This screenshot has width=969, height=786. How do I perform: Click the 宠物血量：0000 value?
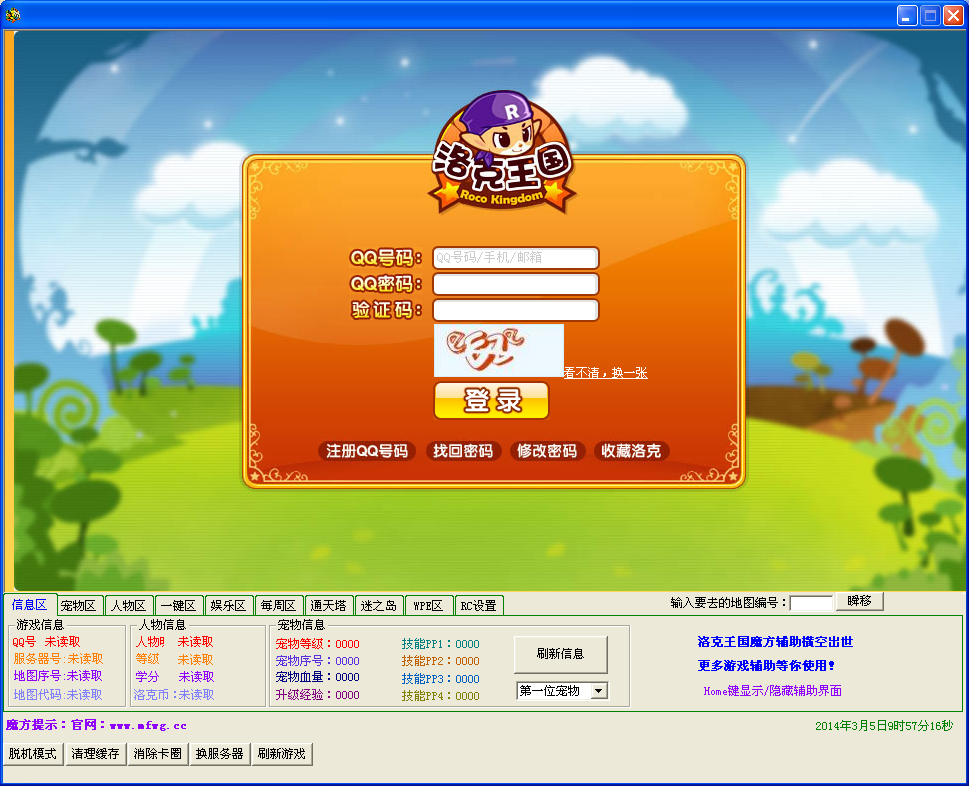[318, 677]
